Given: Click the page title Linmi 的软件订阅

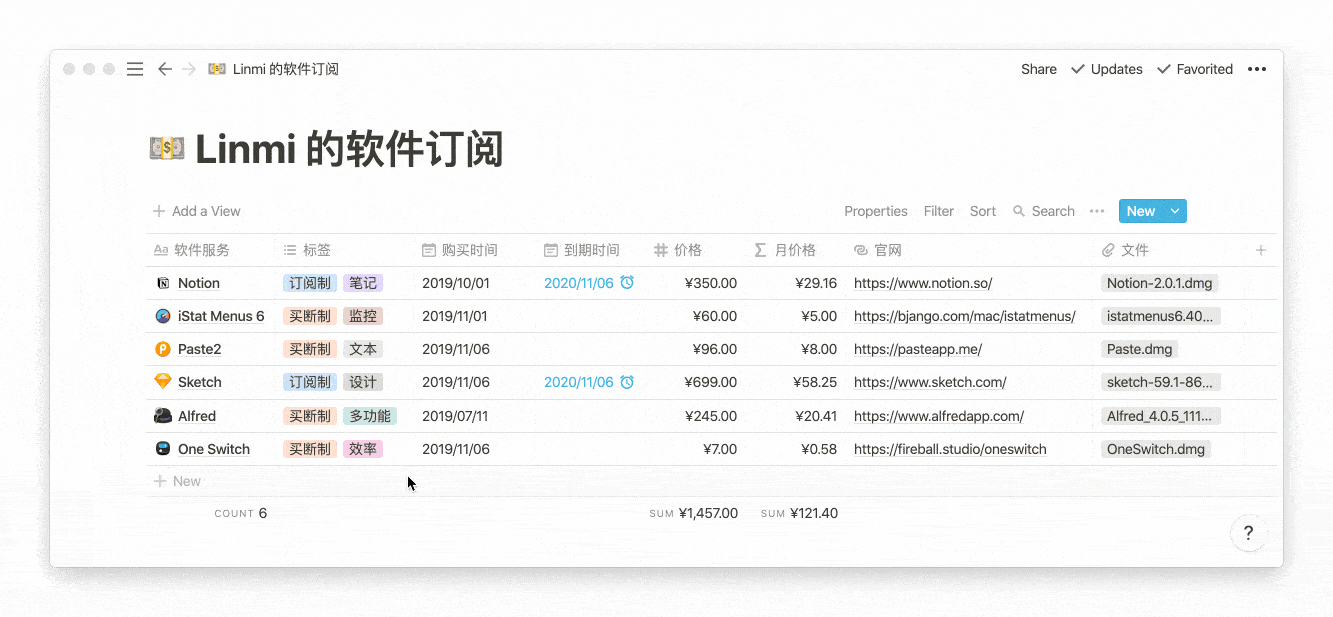Looking at the screenshot, I should [x=349, y=149].
